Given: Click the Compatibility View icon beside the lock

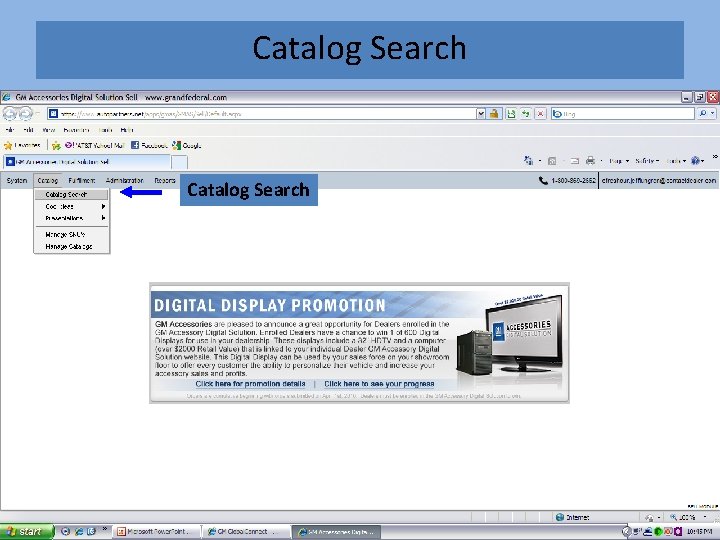Looking at the screenshot, I should tap(511, 113).
